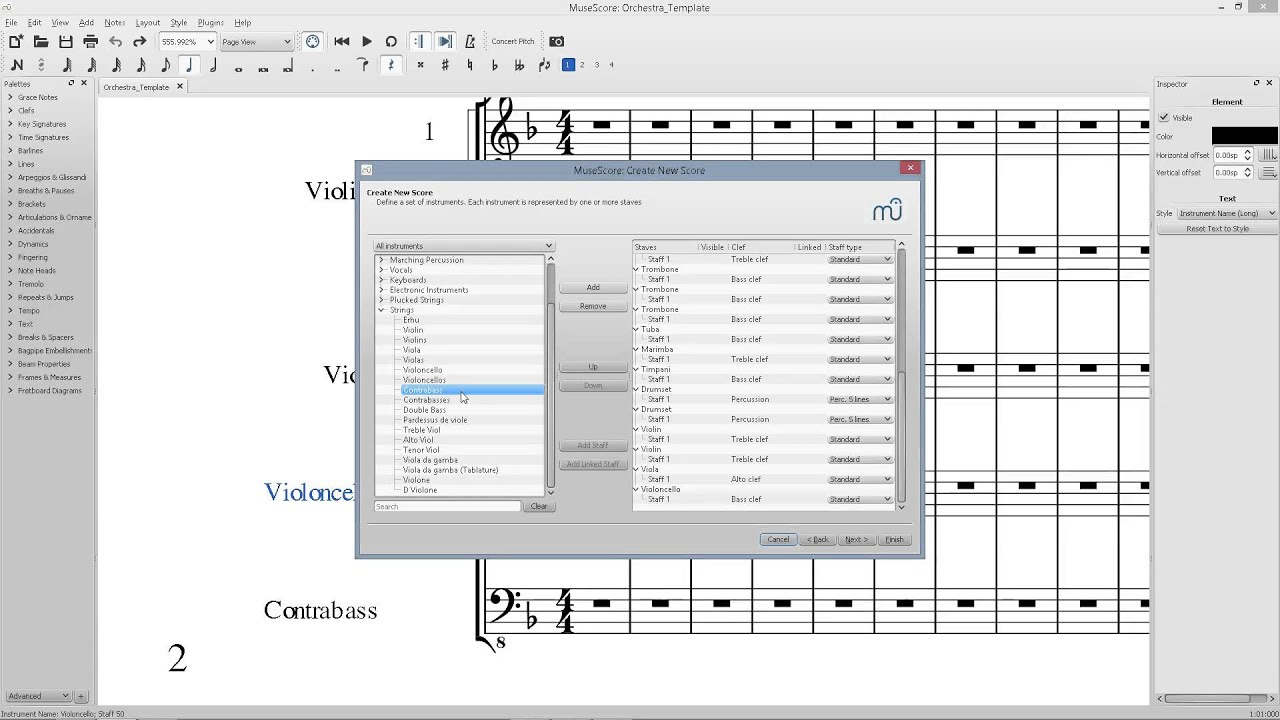
Task: Open the Help menu
Action: pos(242,22)
